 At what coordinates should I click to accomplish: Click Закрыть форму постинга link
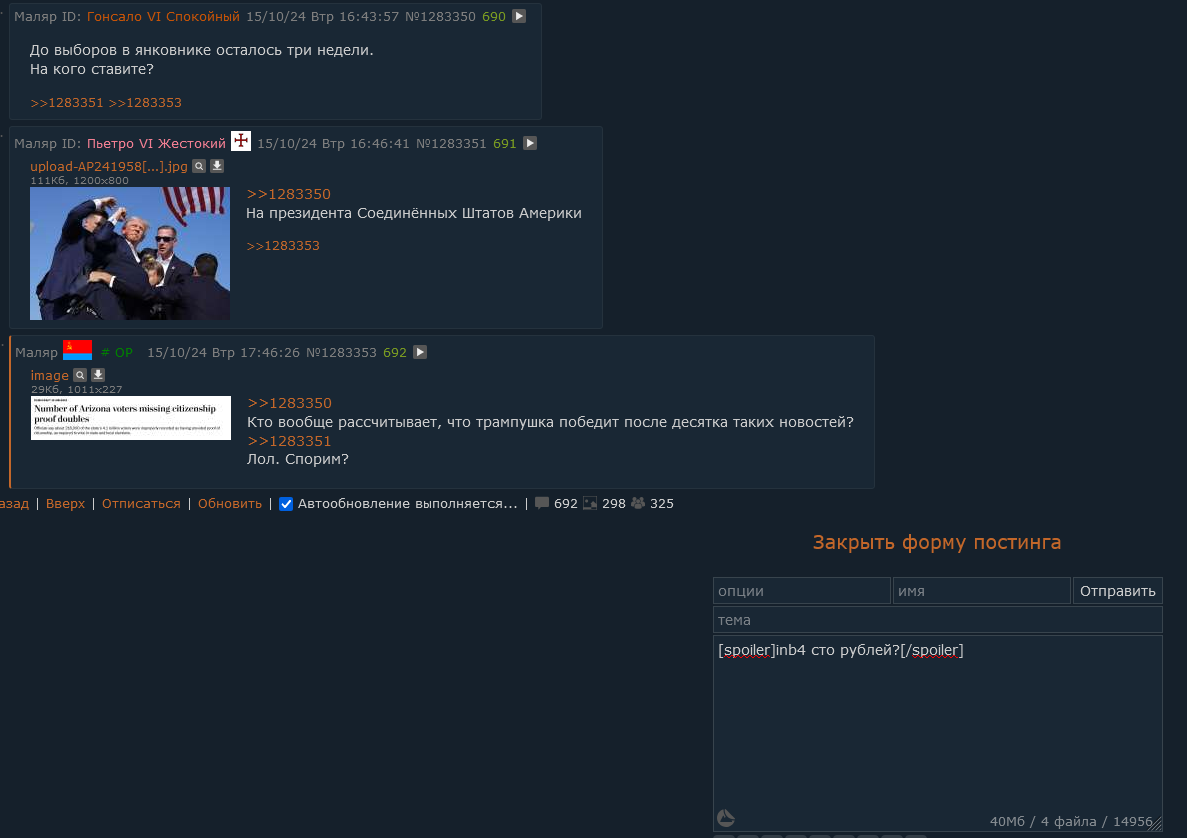936,542
